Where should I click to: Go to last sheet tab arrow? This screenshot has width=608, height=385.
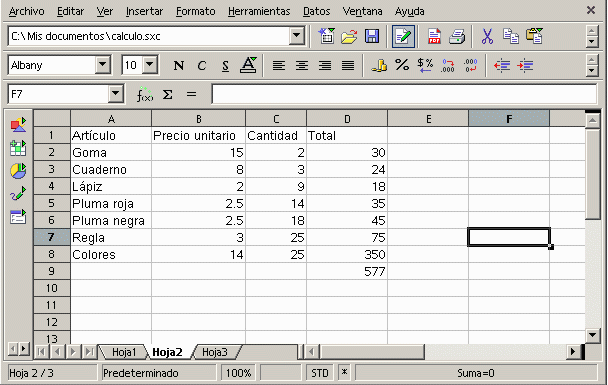coord(89,352)
